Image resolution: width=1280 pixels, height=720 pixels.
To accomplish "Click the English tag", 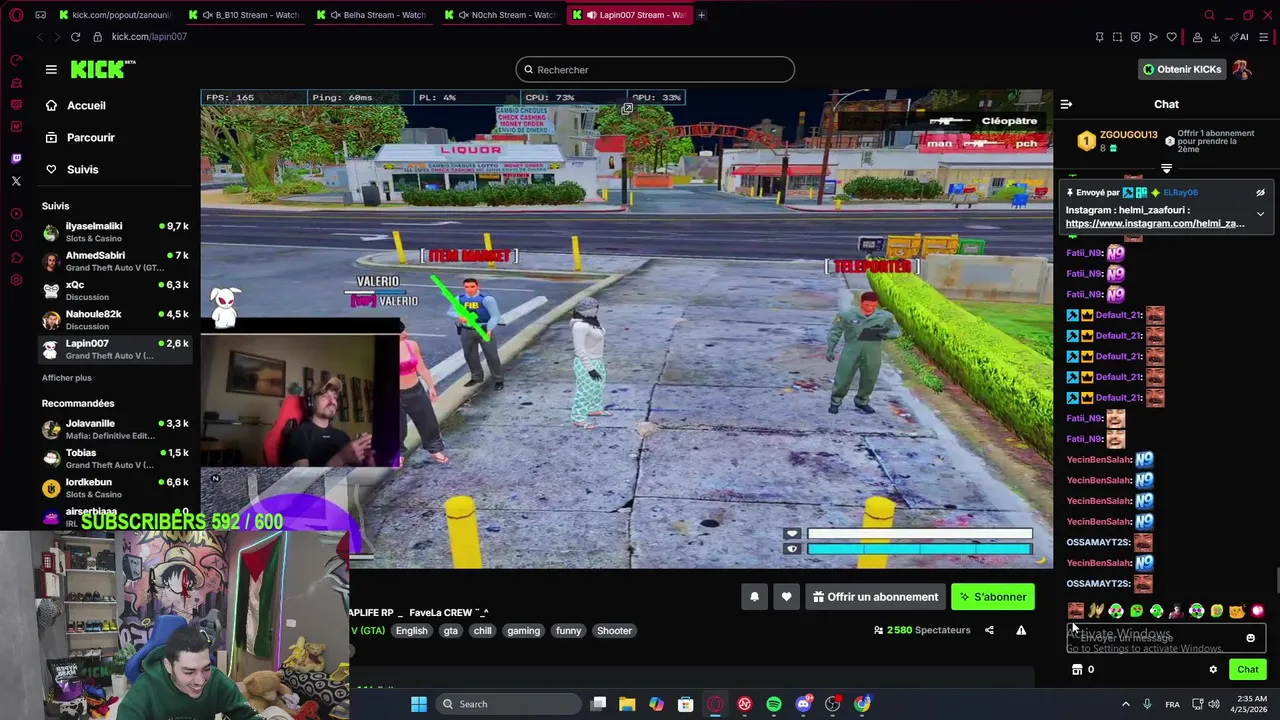I will tap(411, 631).
